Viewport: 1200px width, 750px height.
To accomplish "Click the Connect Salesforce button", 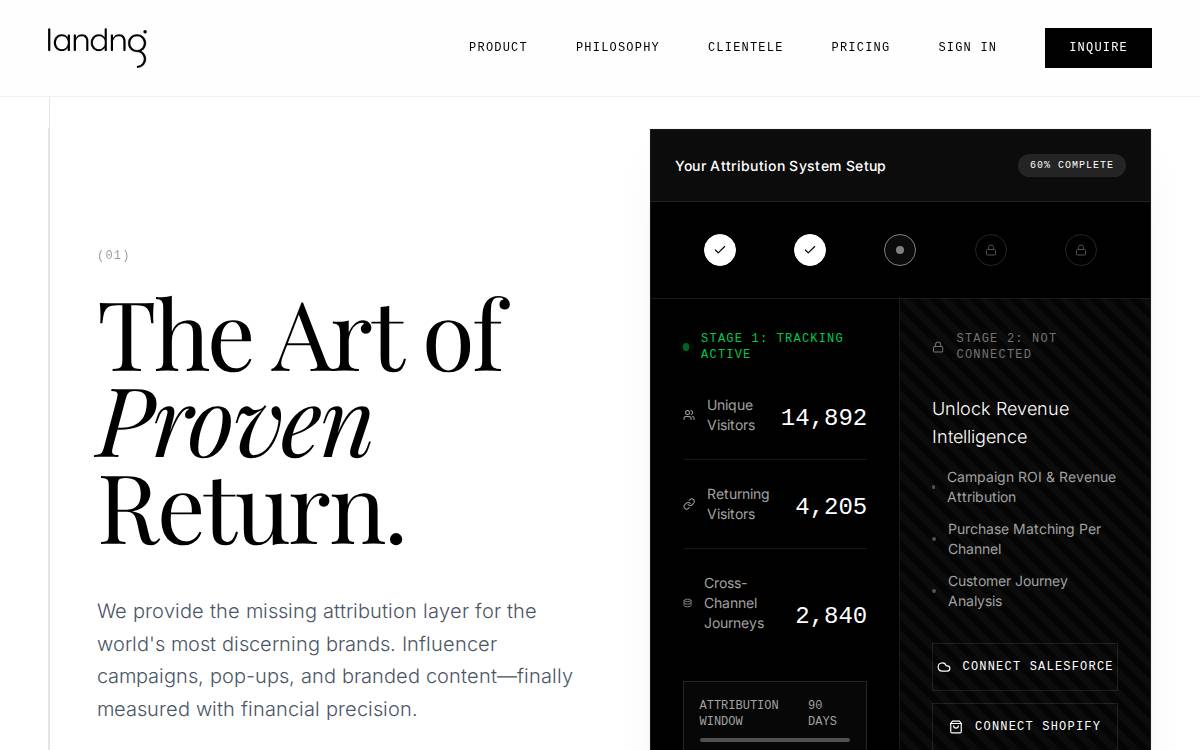I will click(1025, 666).
